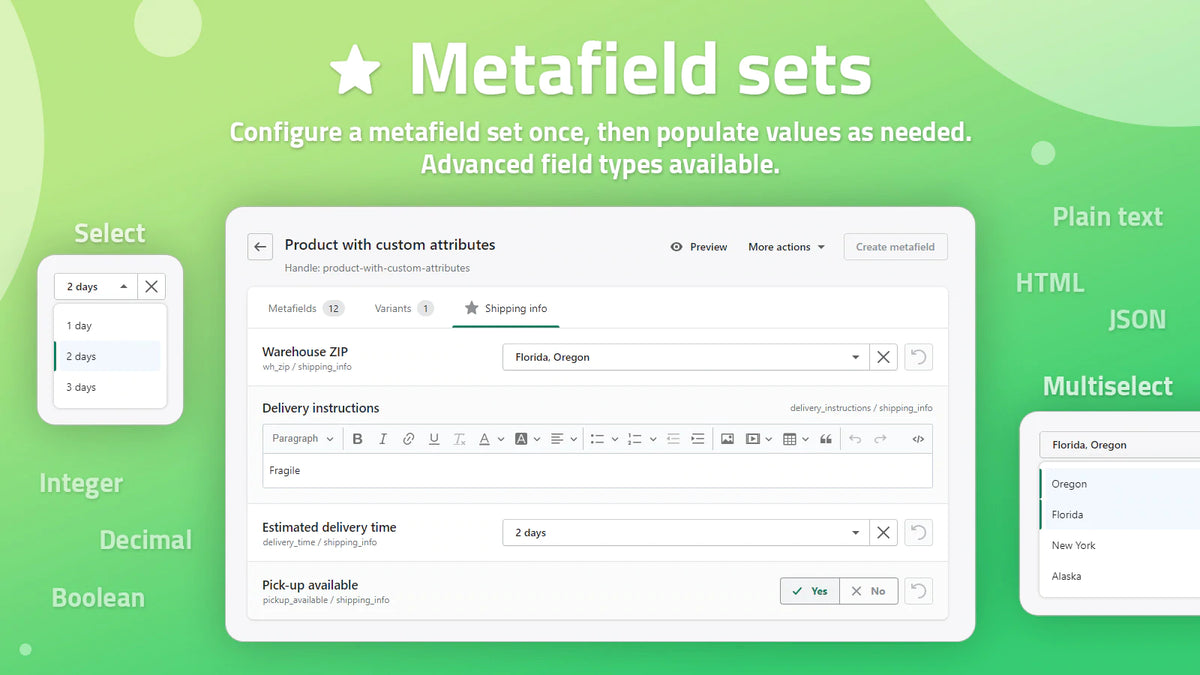Click the Preview eye button
This screenshot has width=1200, height=675.
[x=699, y=247]
